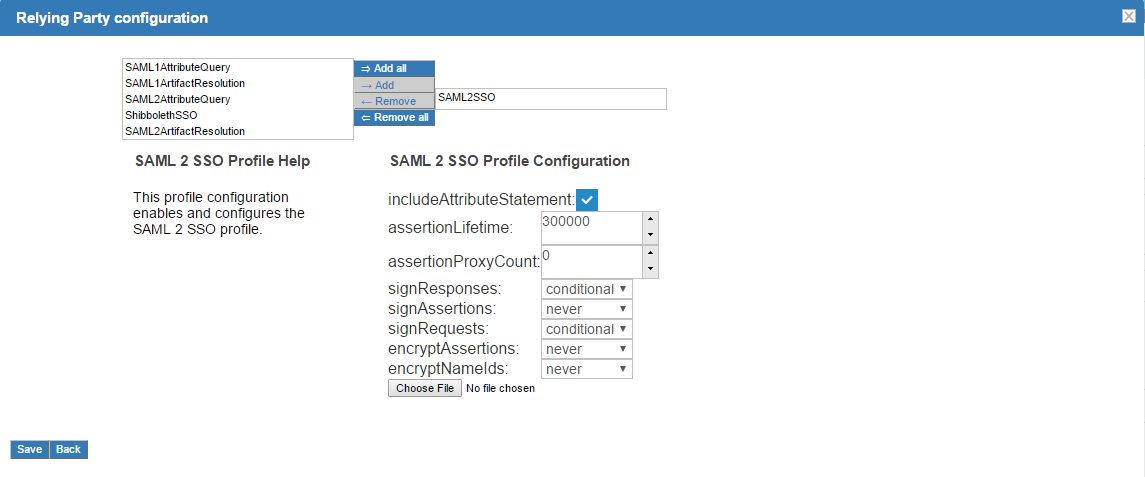This screenshot has width=1145, height=477.
Task: Uncheck the includeAttributeStatement checkbox
Action: point(587,199)
